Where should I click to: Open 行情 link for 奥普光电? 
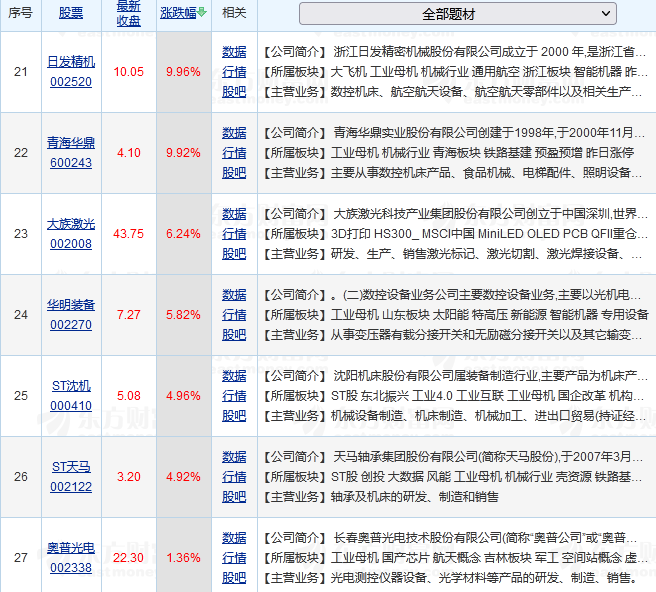pyautogui.click(x=234, y=558)
